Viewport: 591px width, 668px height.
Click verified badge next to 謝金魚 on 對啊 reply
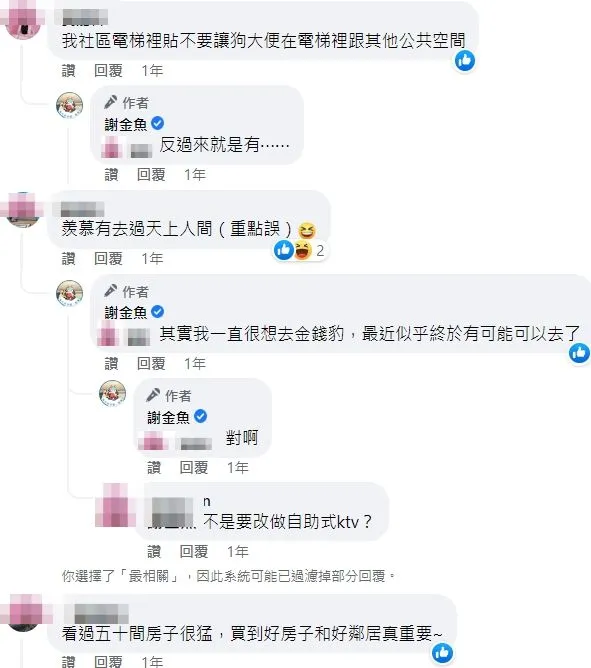pos(201,416)
